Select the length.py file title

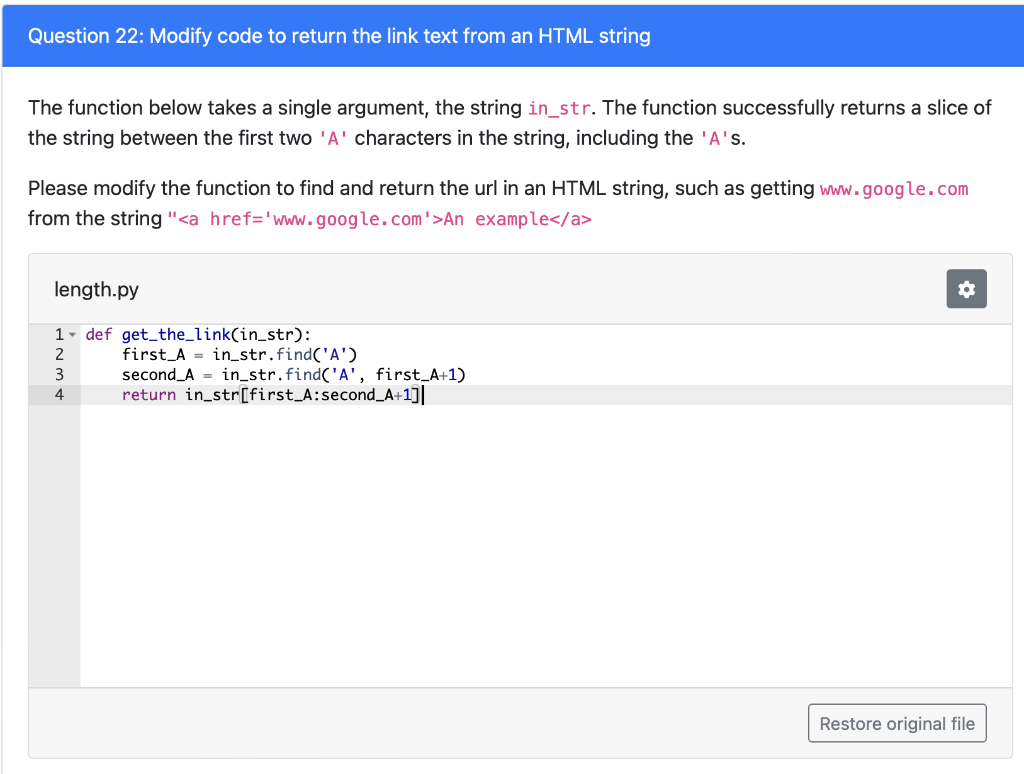tap(96, 289)
